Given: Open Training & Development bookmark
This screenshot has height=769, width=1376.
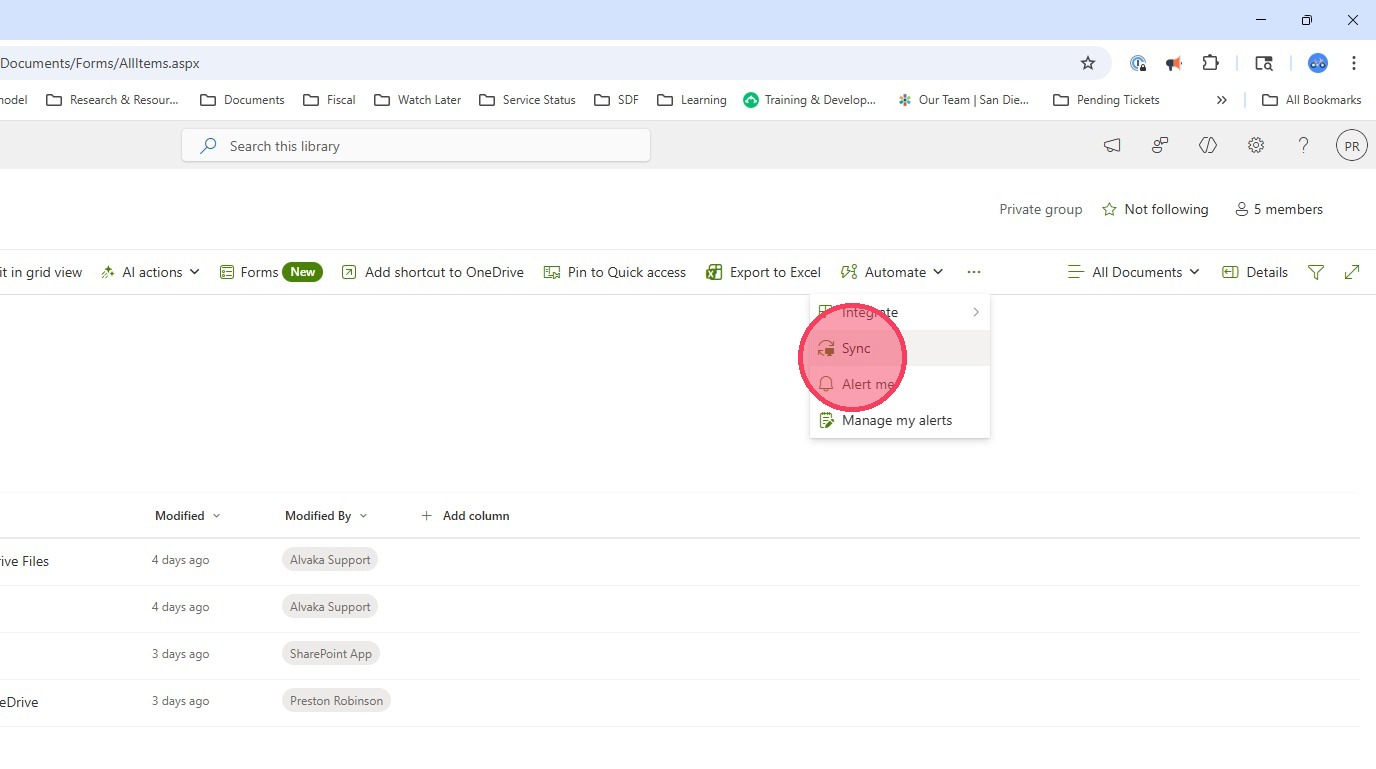Looking at the screenshot, I should click(810, 100).
